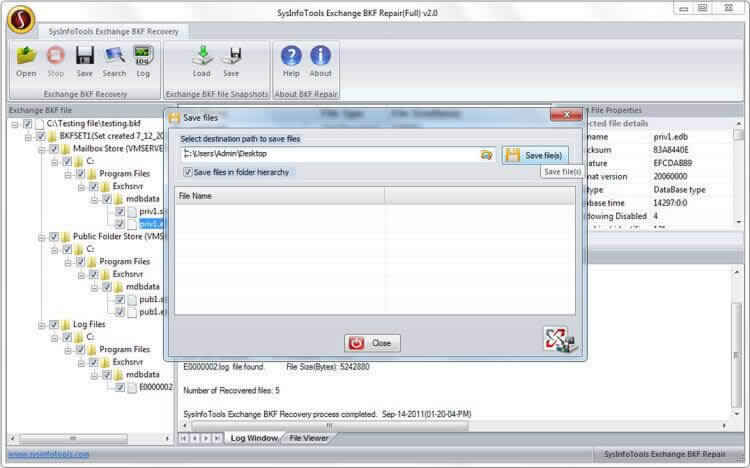This screenshot has width=750, height=468.
Task: Click the '20060000' format version value
Action: coord(670,177)
